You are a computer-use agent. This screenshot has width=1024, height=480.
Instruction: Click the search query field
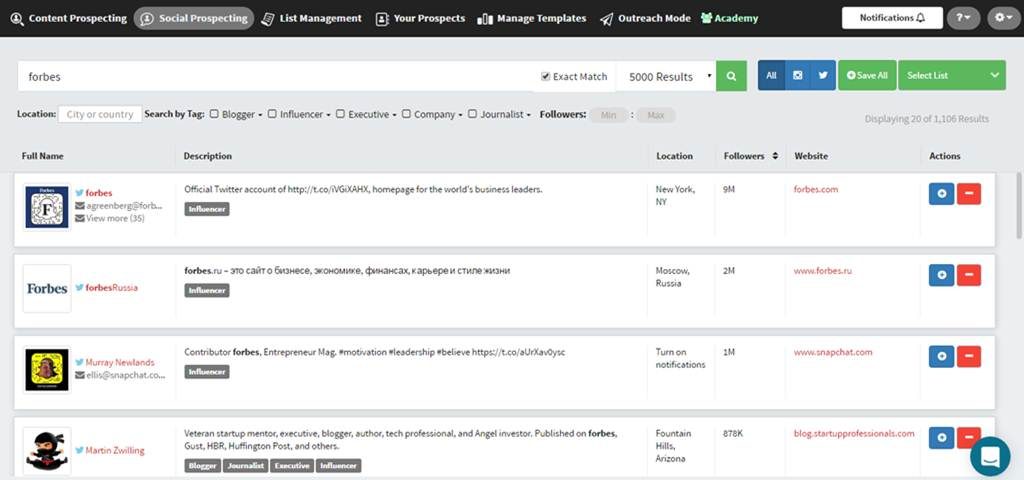[x=276, y=76]
